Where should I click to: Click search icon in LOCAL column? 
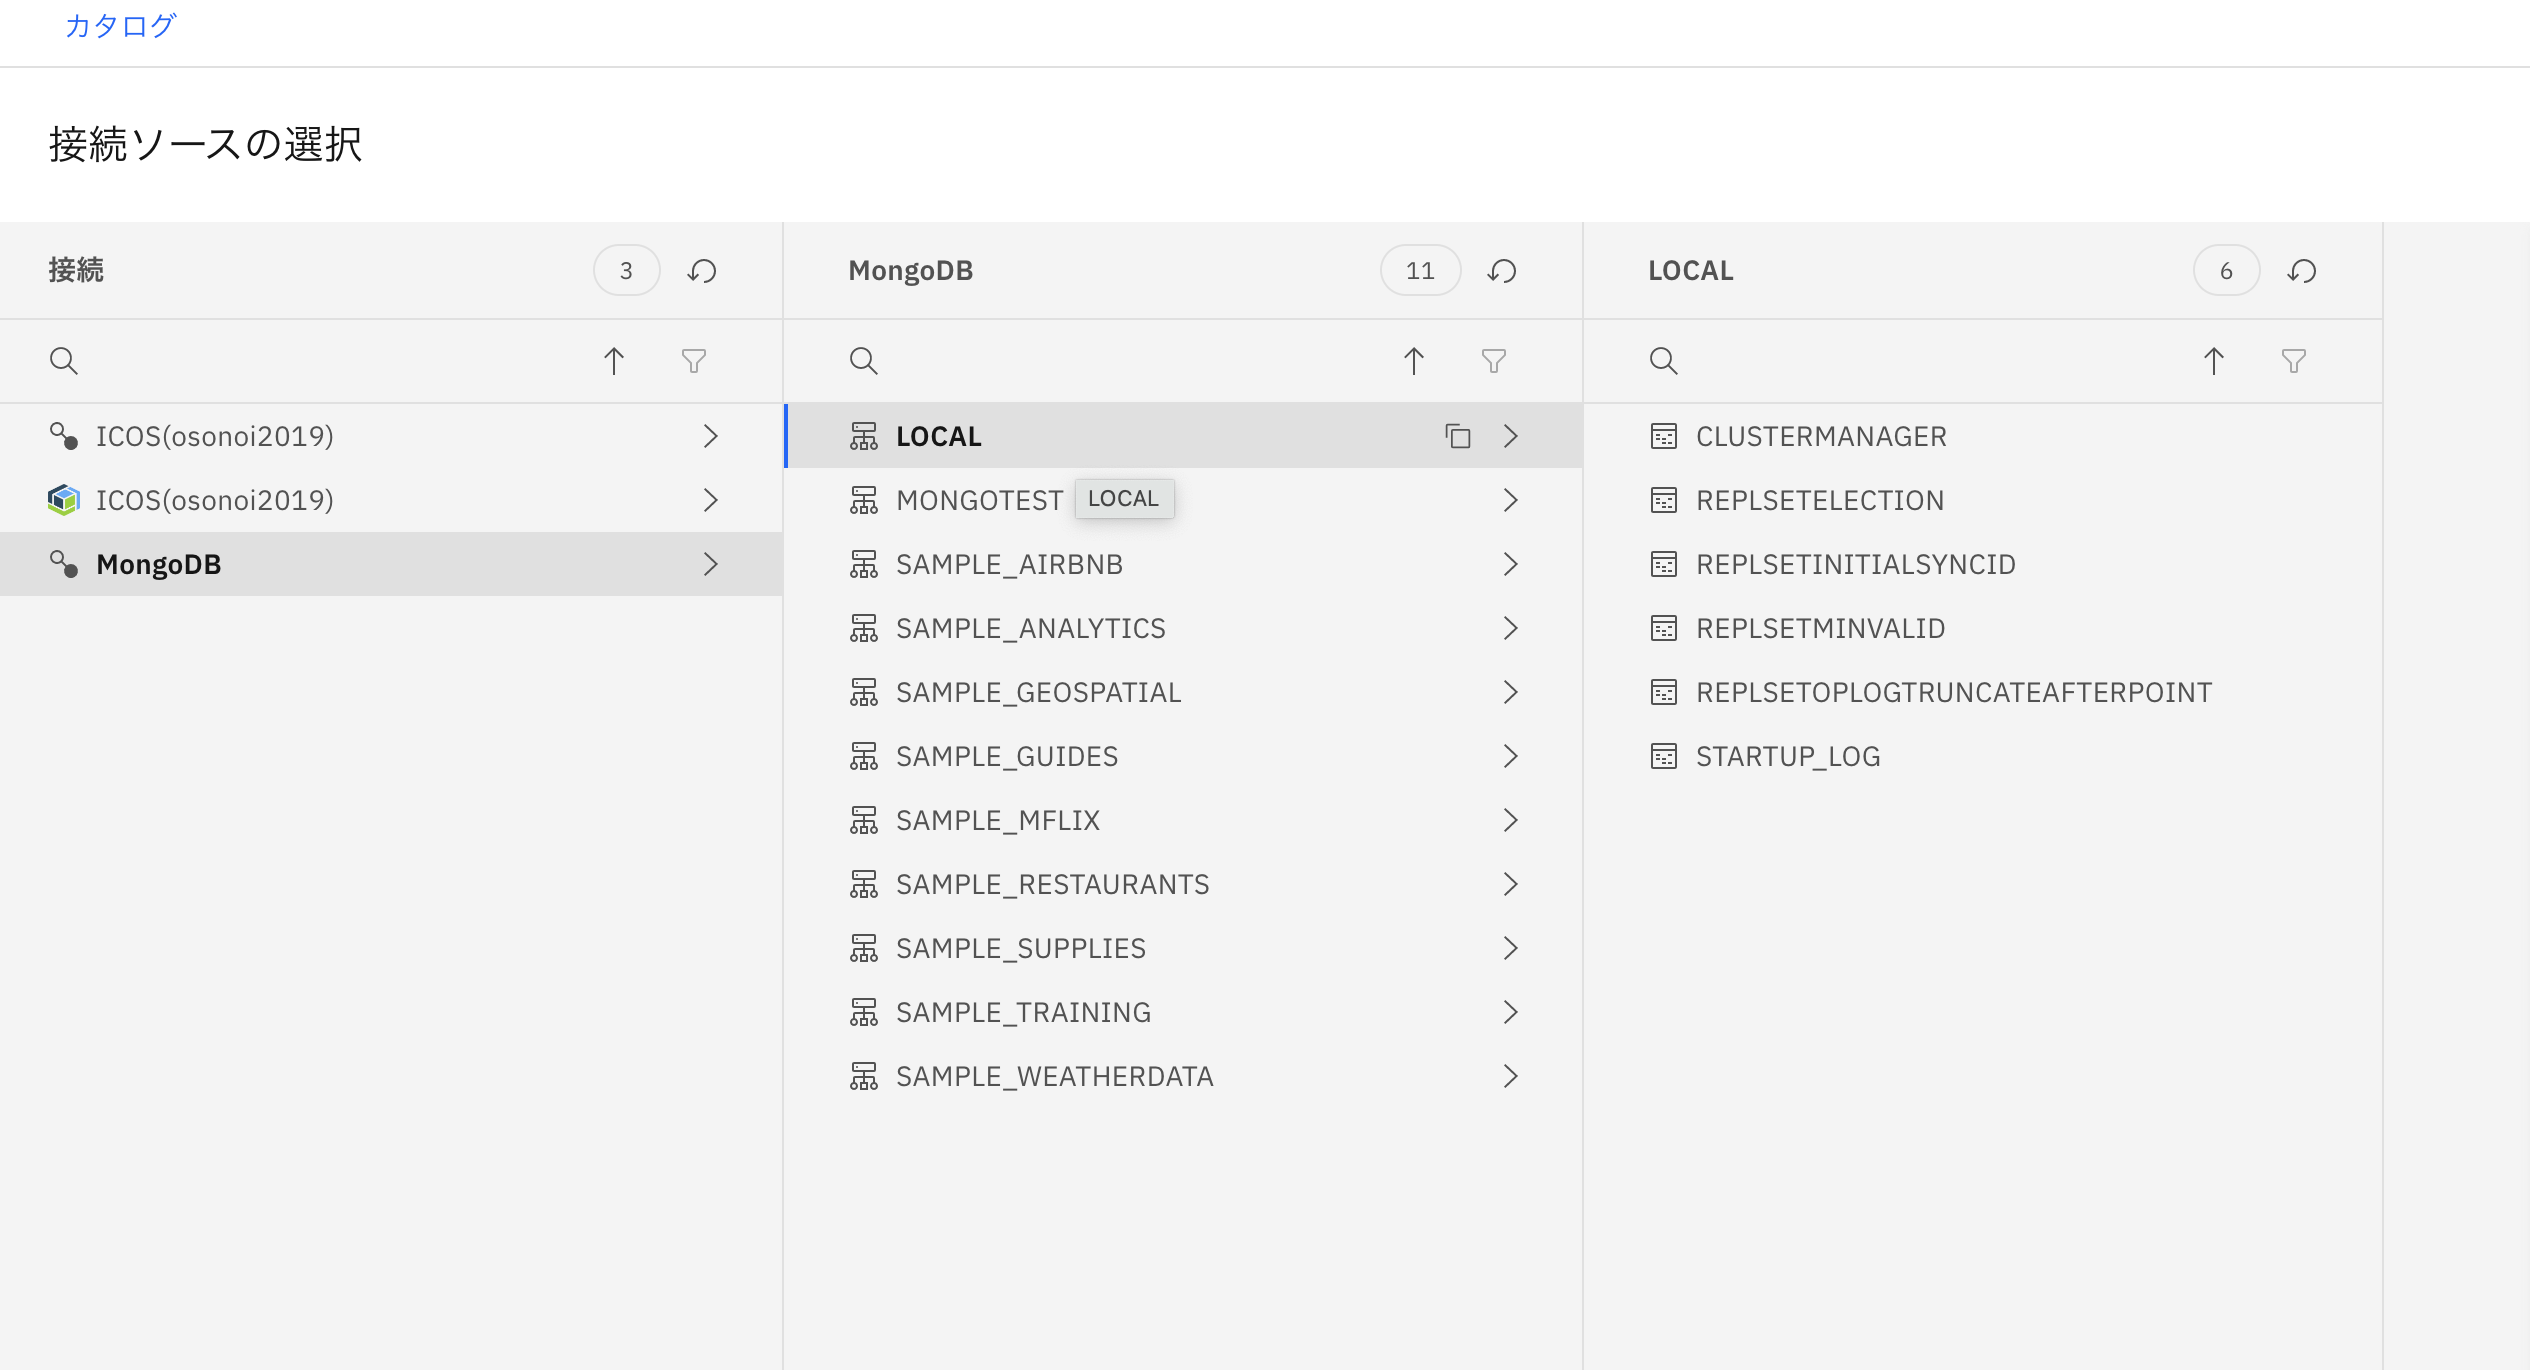[x=1664, y=360]
